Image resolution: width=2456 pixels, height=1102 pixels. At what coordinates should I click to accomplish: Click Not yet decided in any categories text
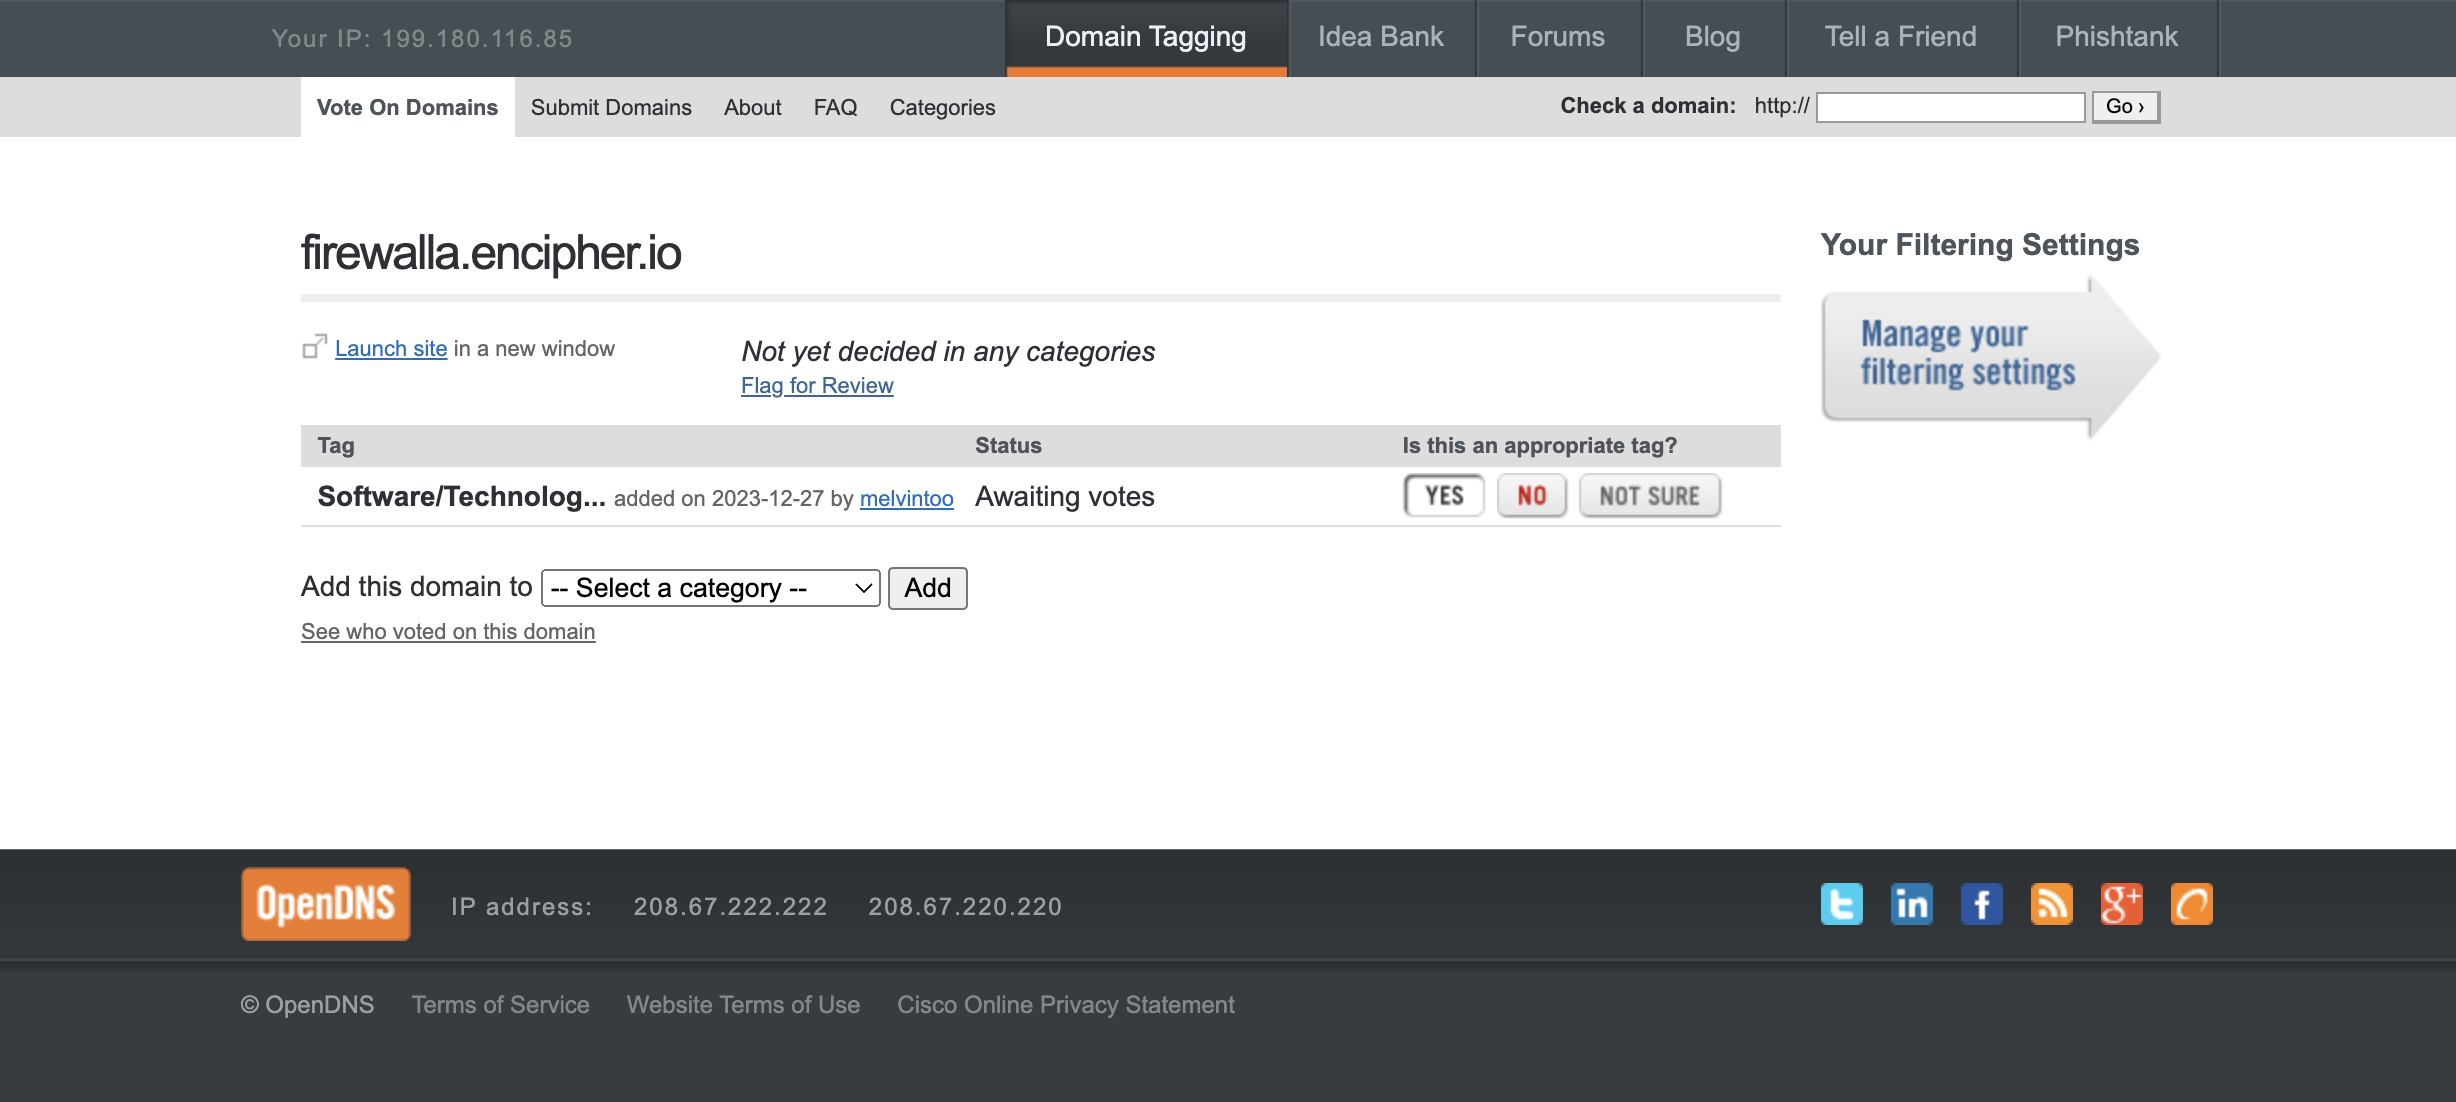tap(948, 351)
